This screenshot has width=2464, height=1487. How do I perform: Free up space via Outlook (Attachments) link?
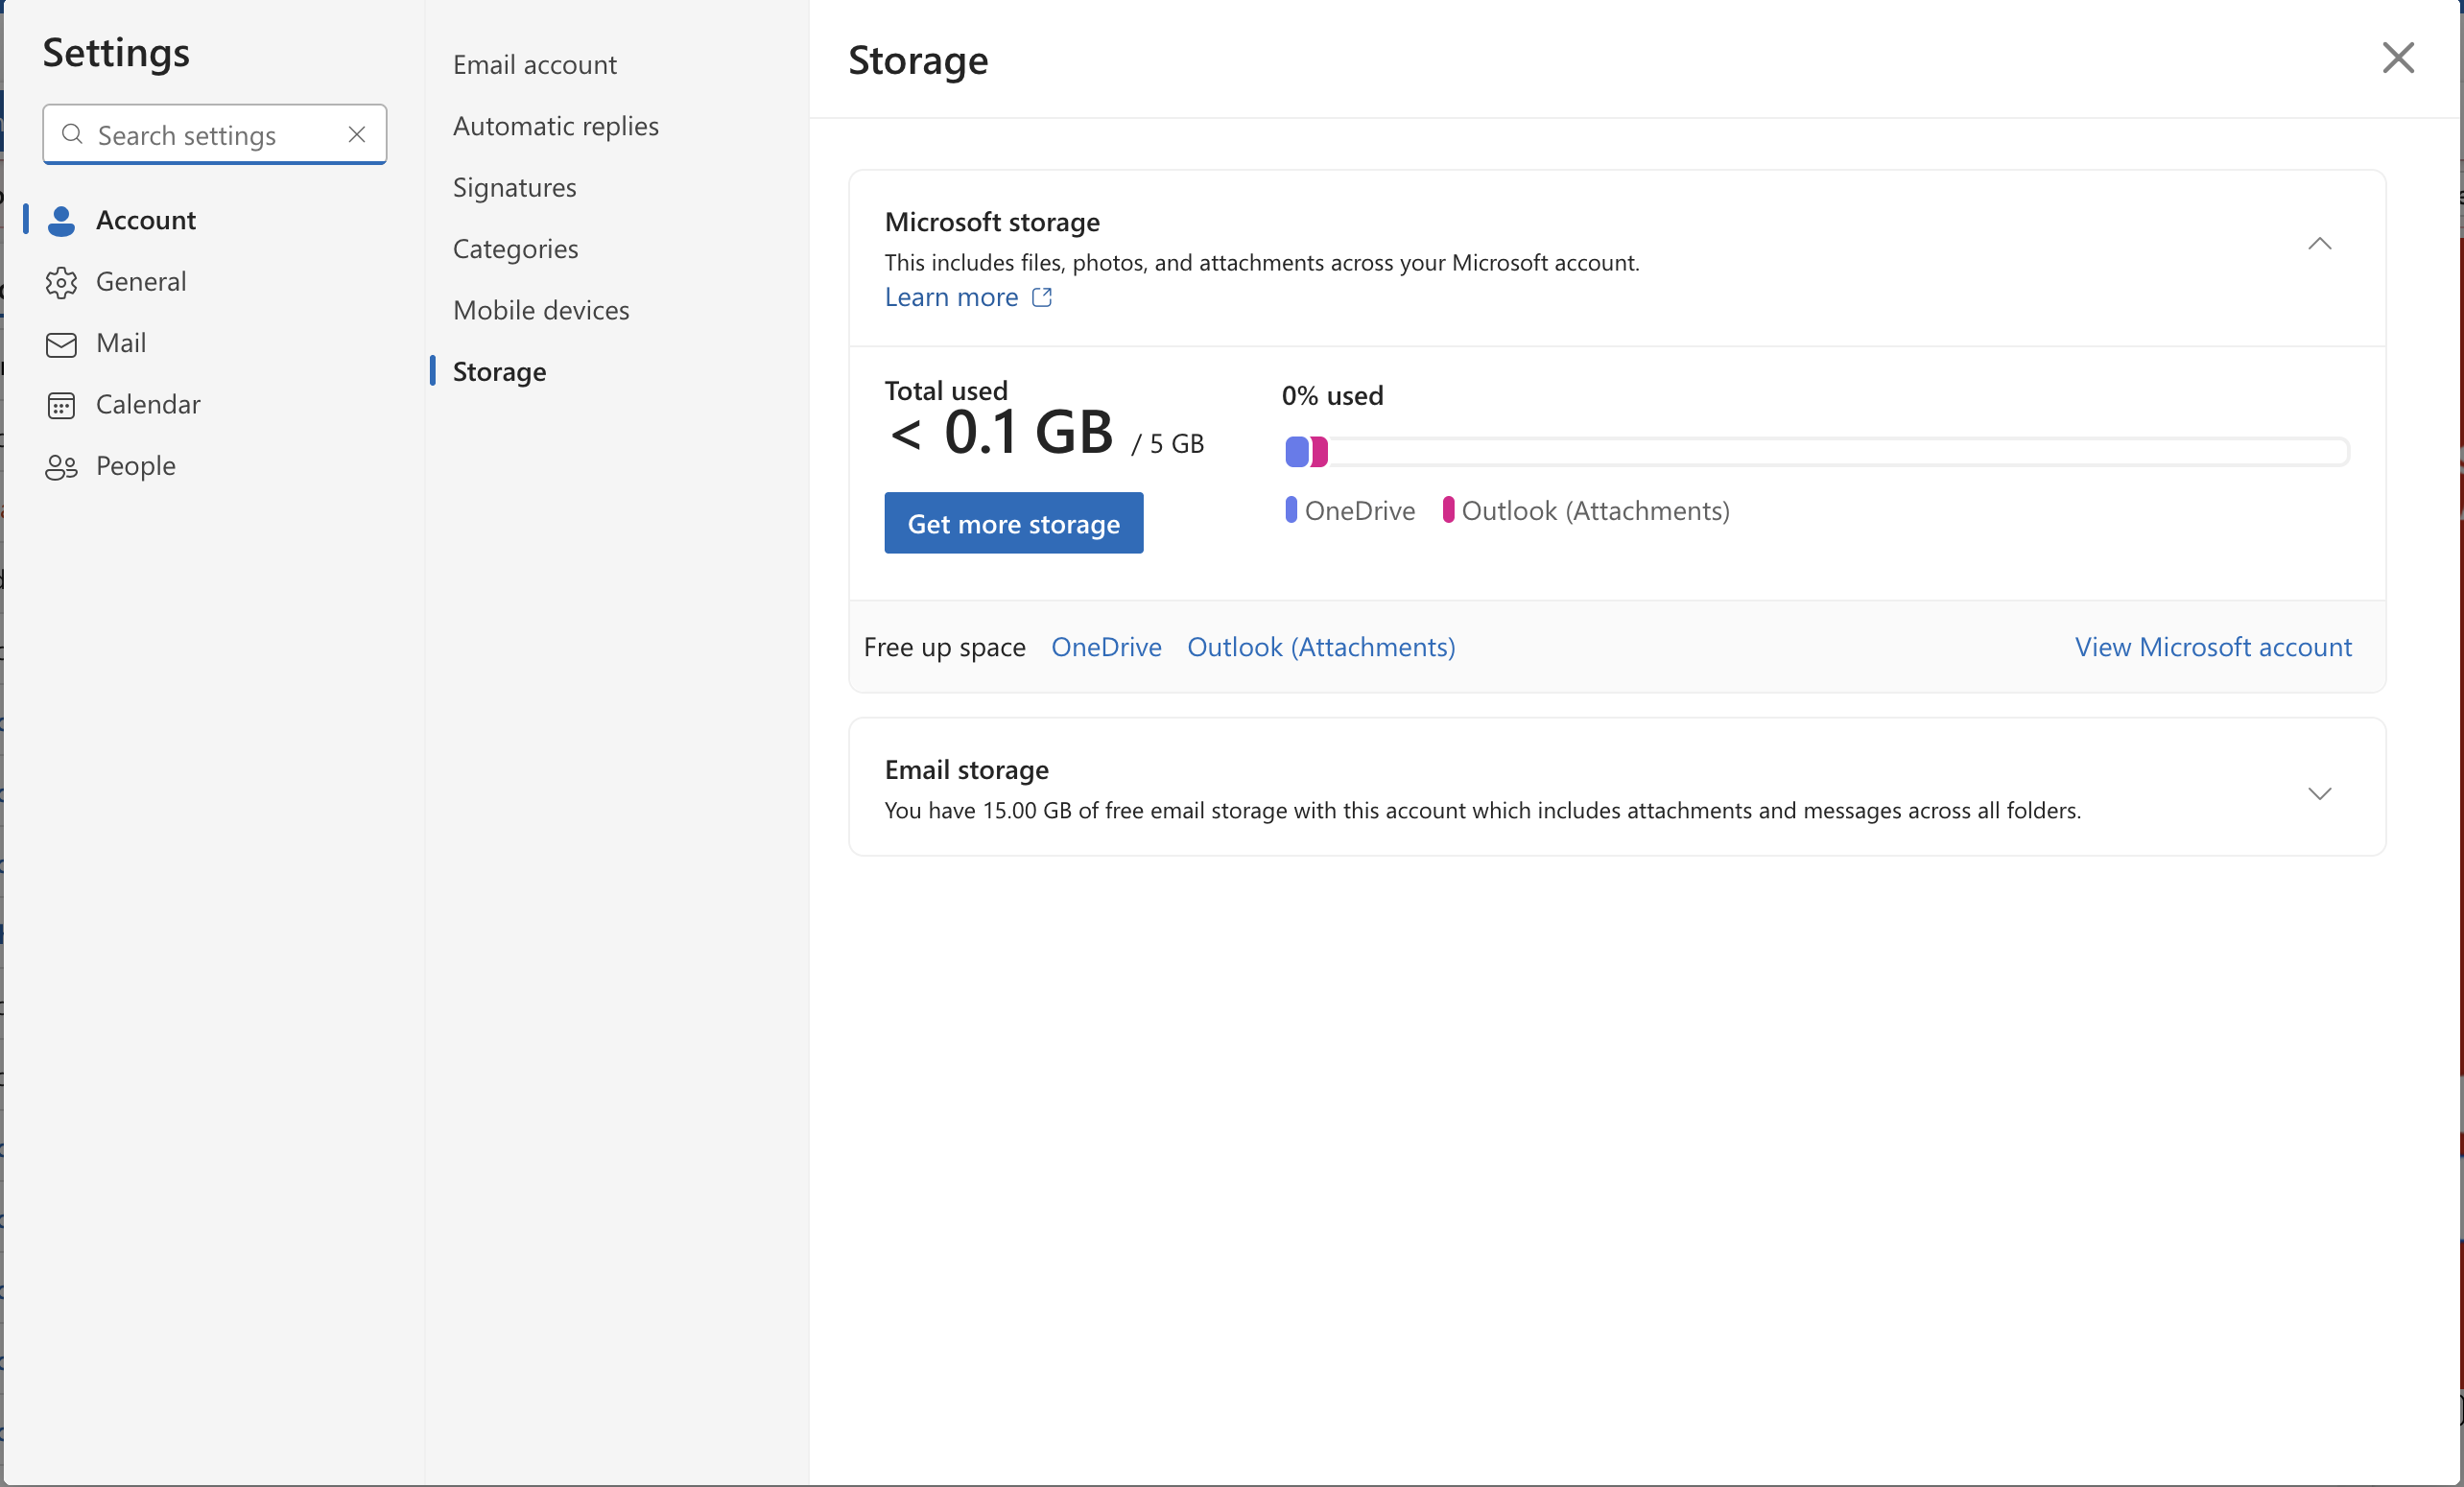[1320, 647]
